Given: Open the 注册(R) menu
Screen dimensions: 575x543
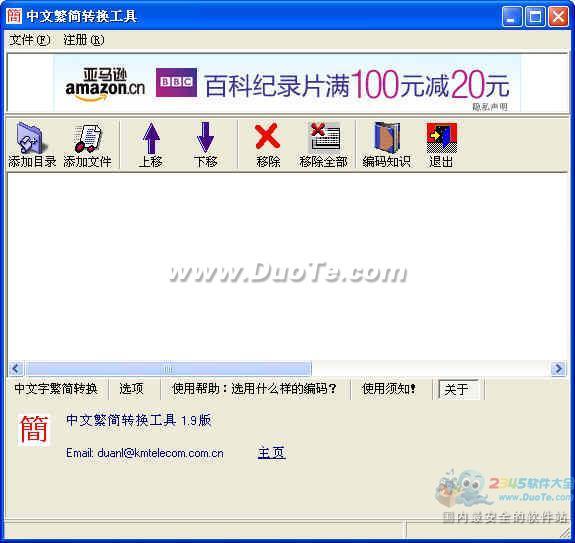Looking at the screenshot, I should [x=84, y=40].
